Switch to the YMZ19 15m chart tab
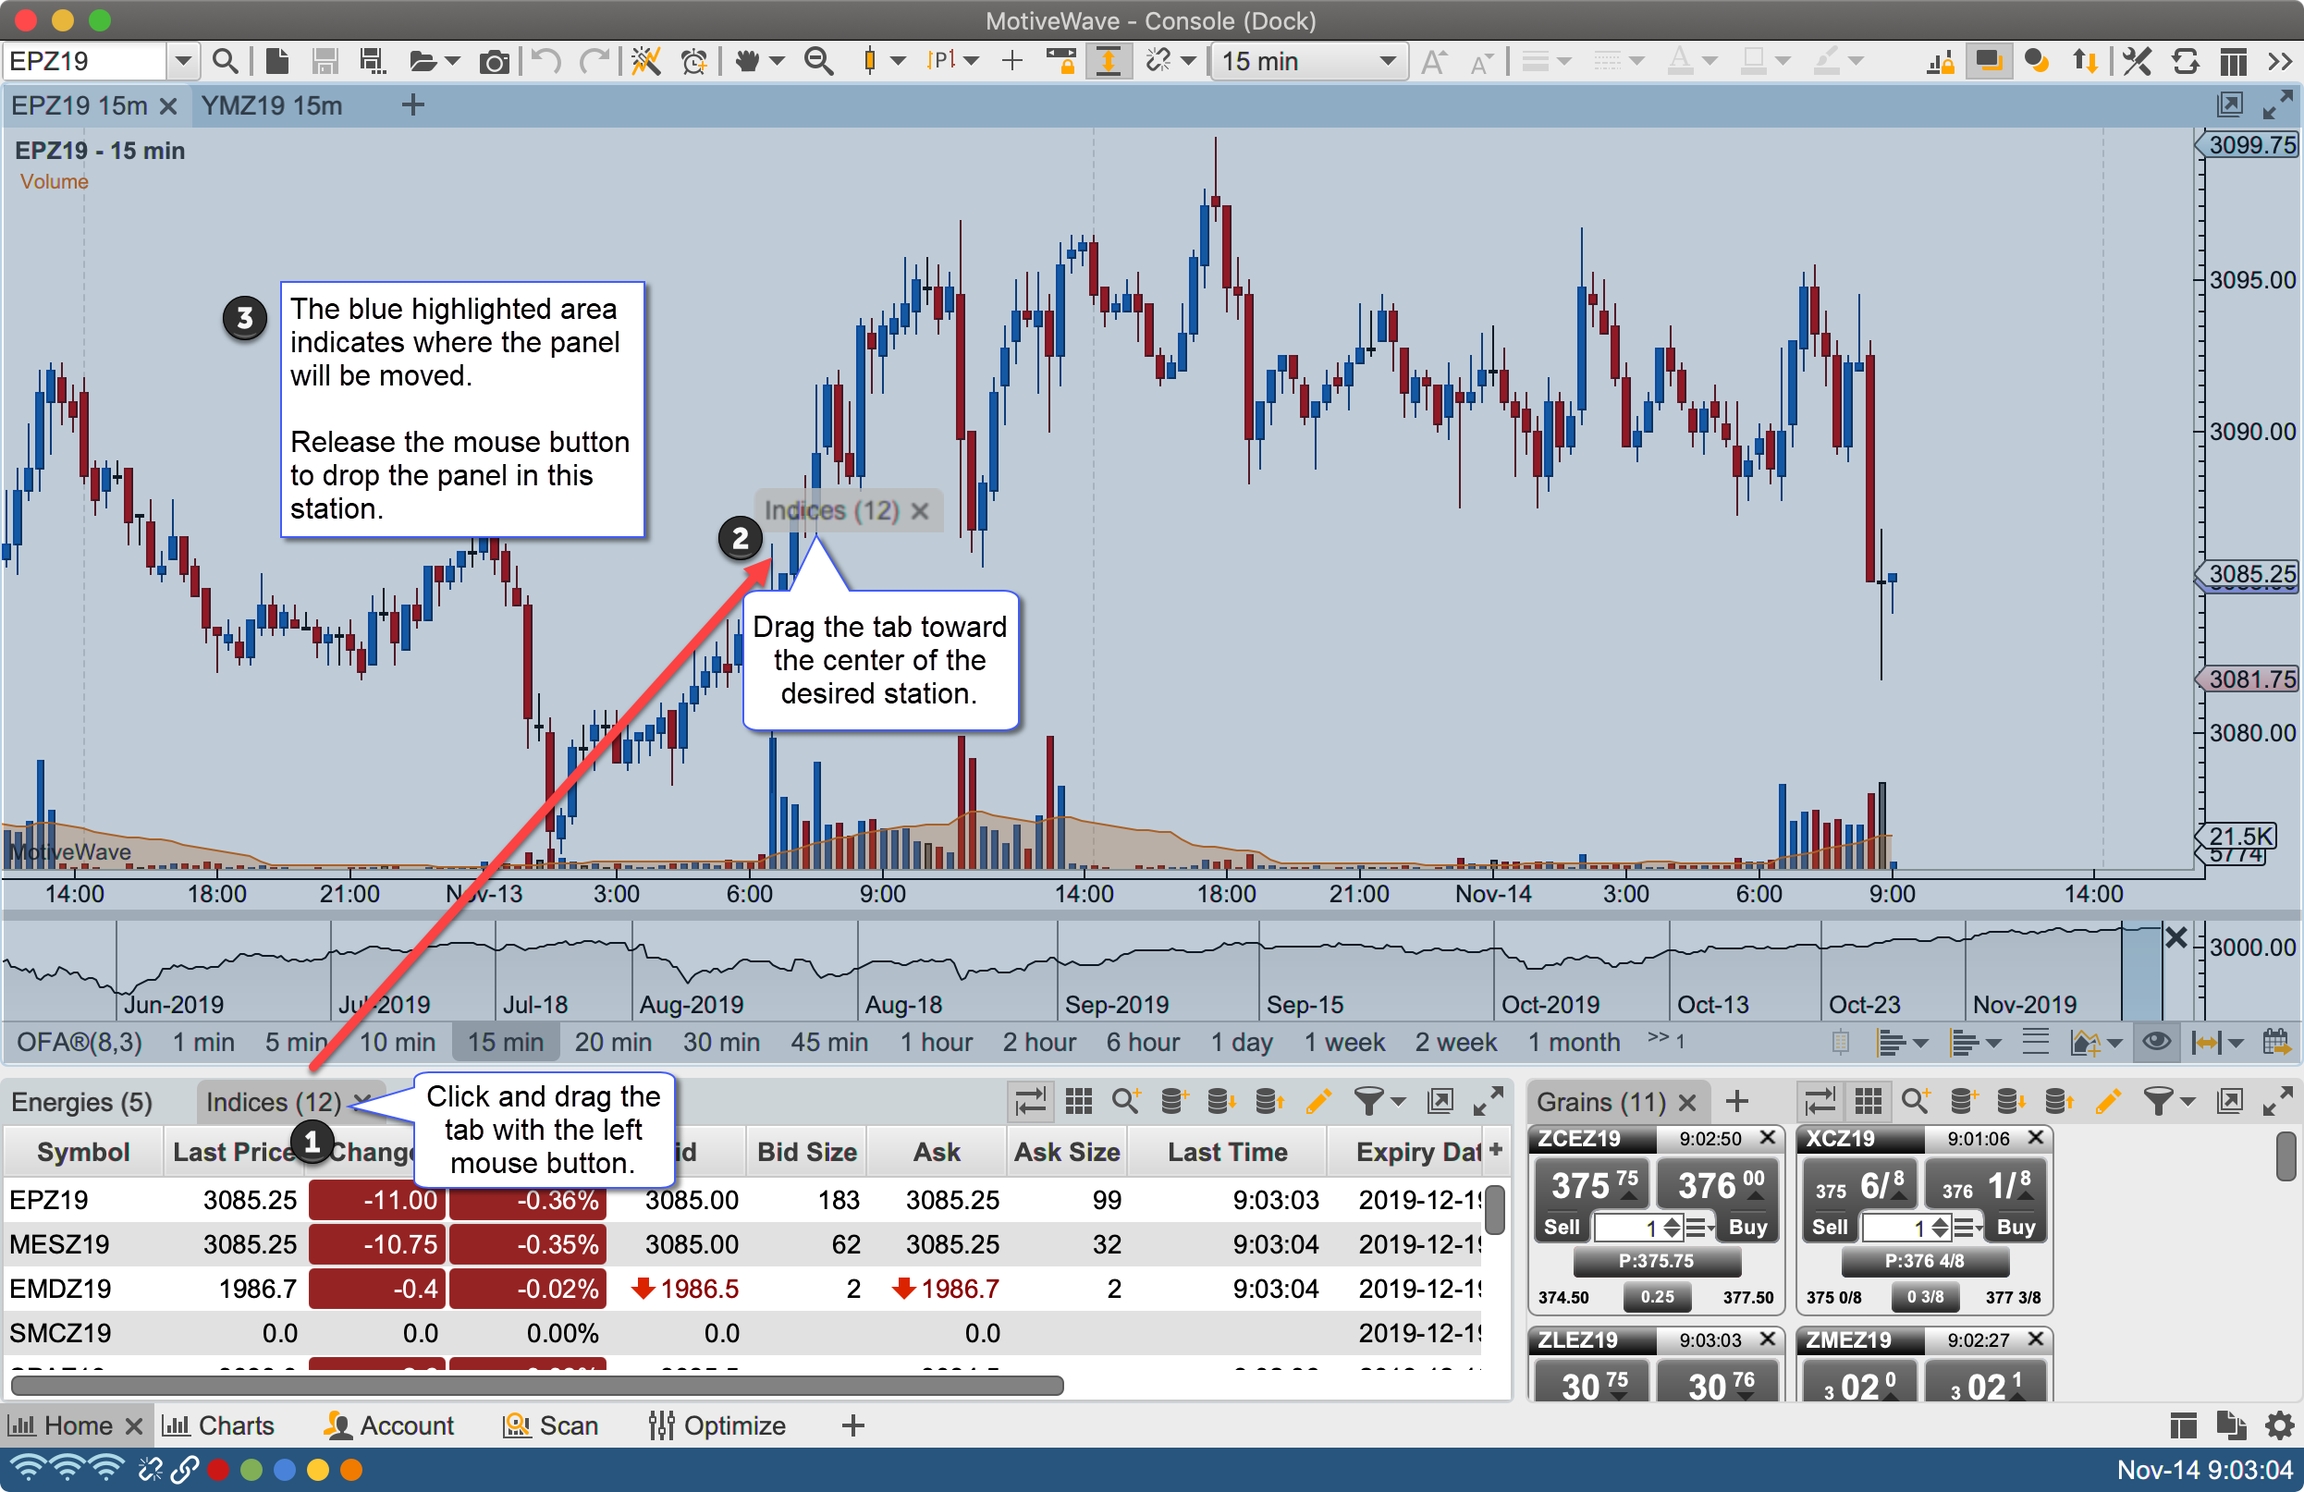This screenshot has width=2304, height=1492. [272, 105]
